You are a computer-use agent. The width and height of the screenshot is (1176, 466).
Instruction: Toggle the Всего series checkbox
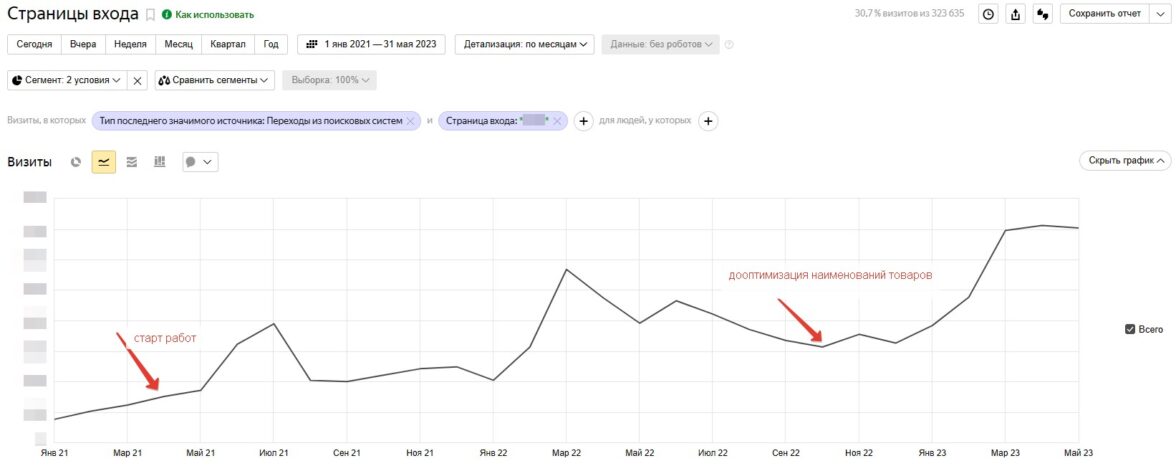[1130, 329]
